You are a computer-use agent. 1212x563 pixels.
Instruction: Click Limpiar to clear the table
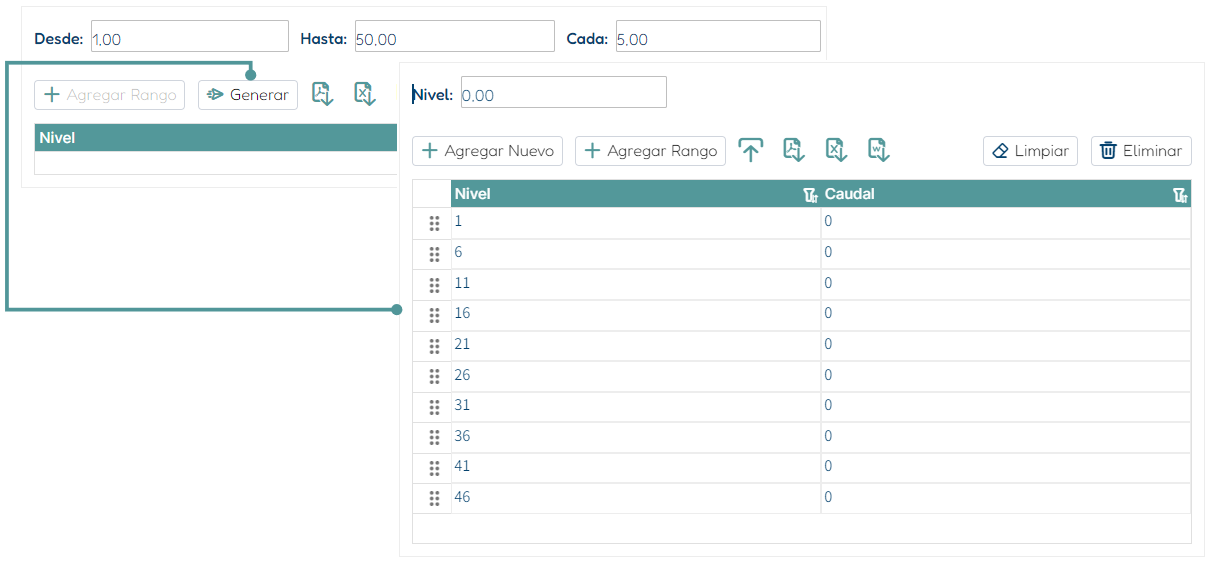click(x=1030, y=151)
